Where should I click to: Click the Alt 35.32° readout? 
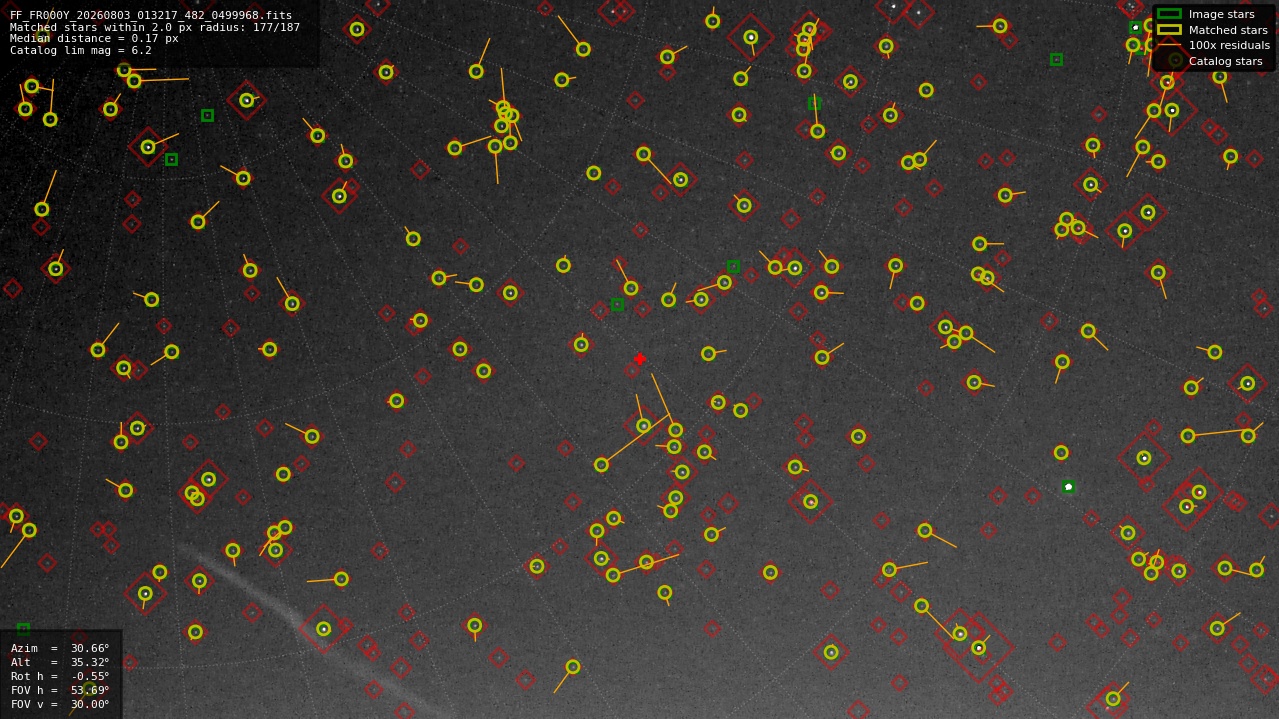pyautogui.click(x=60, y=662)
